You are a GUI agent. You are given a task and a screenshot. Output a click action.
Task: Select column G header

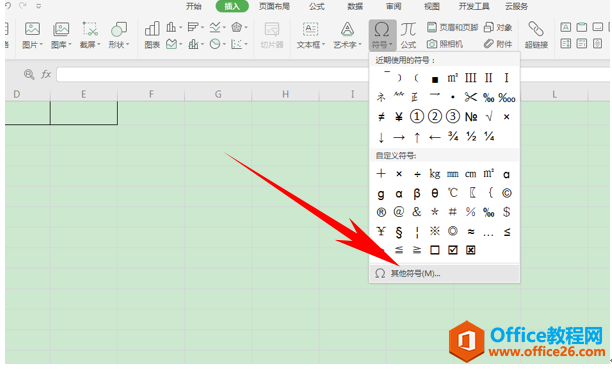218,94
